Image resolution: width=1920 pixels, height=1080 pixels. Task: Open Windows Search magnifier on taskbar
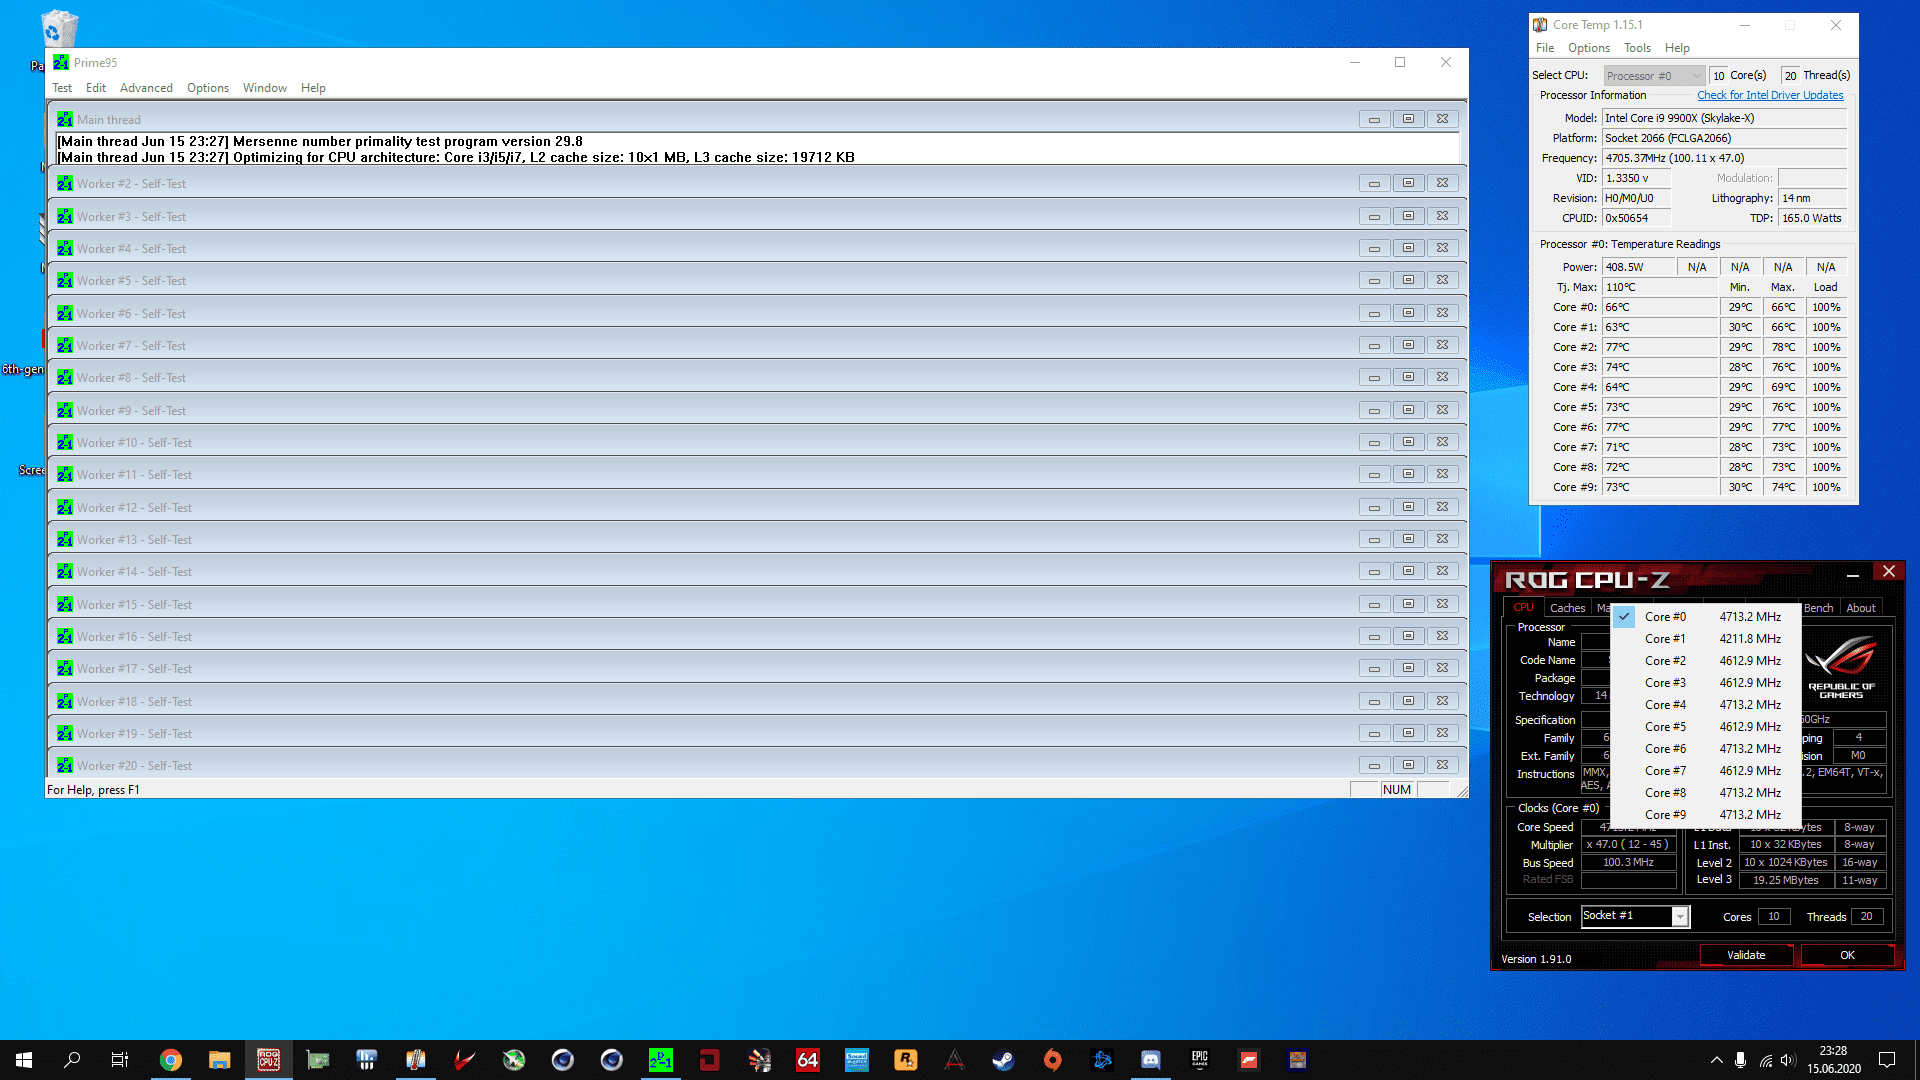pyautogui.click(x=72, y=1060)
